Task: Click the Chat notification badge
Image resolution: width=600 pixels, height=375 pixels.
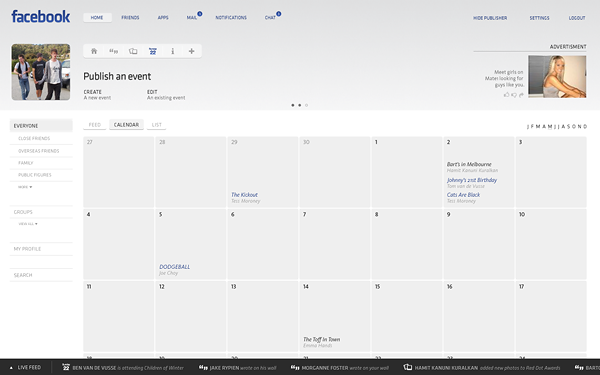Action: click(x=279, y=14)
